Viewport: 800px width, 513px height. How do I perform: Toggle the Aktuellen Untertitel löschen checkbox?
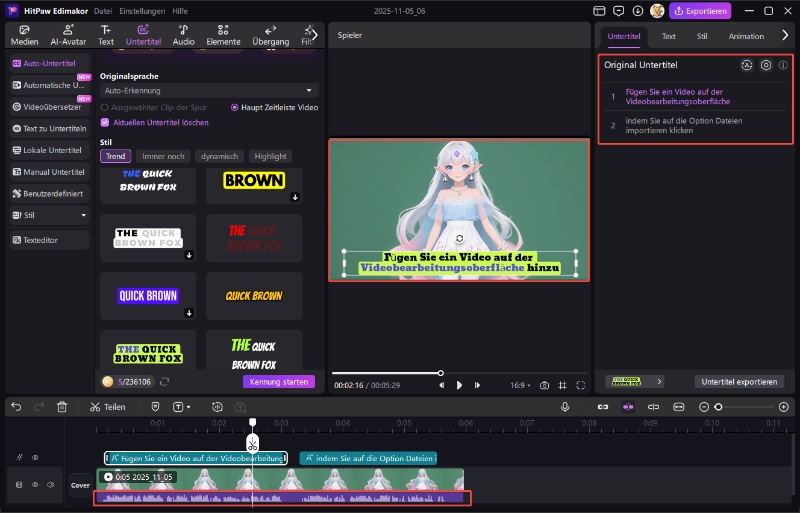(x=105, y=123)
